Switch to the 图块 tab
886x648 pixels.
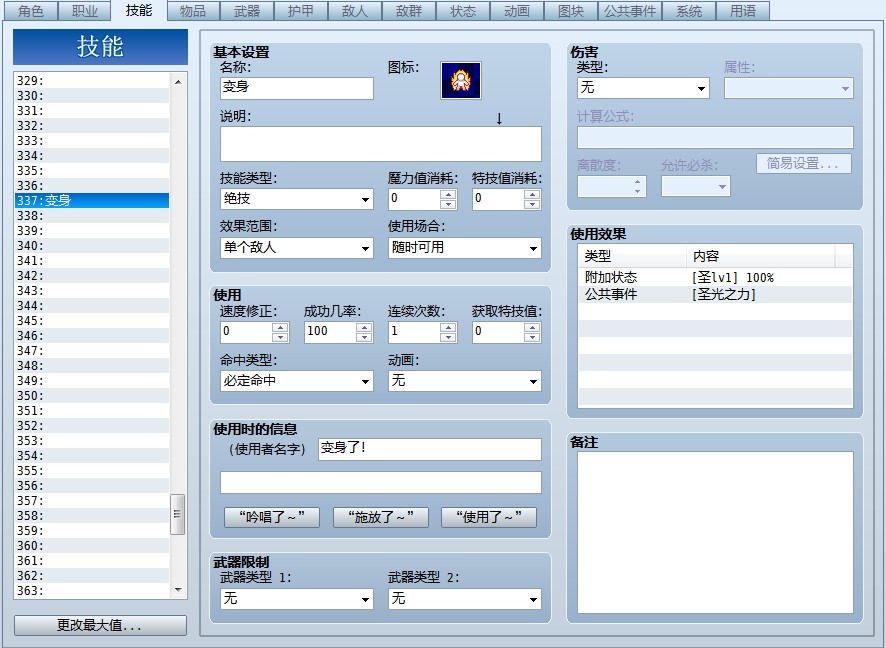point(571,11)
